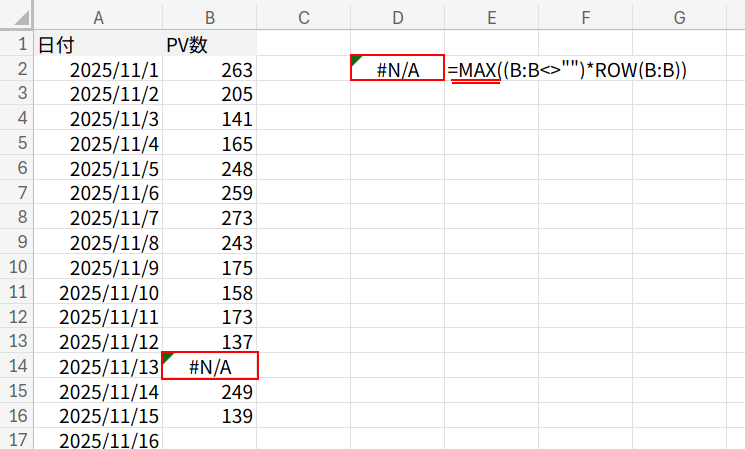
Task: Select the 日付 header cell
Action: click(98, 45)
